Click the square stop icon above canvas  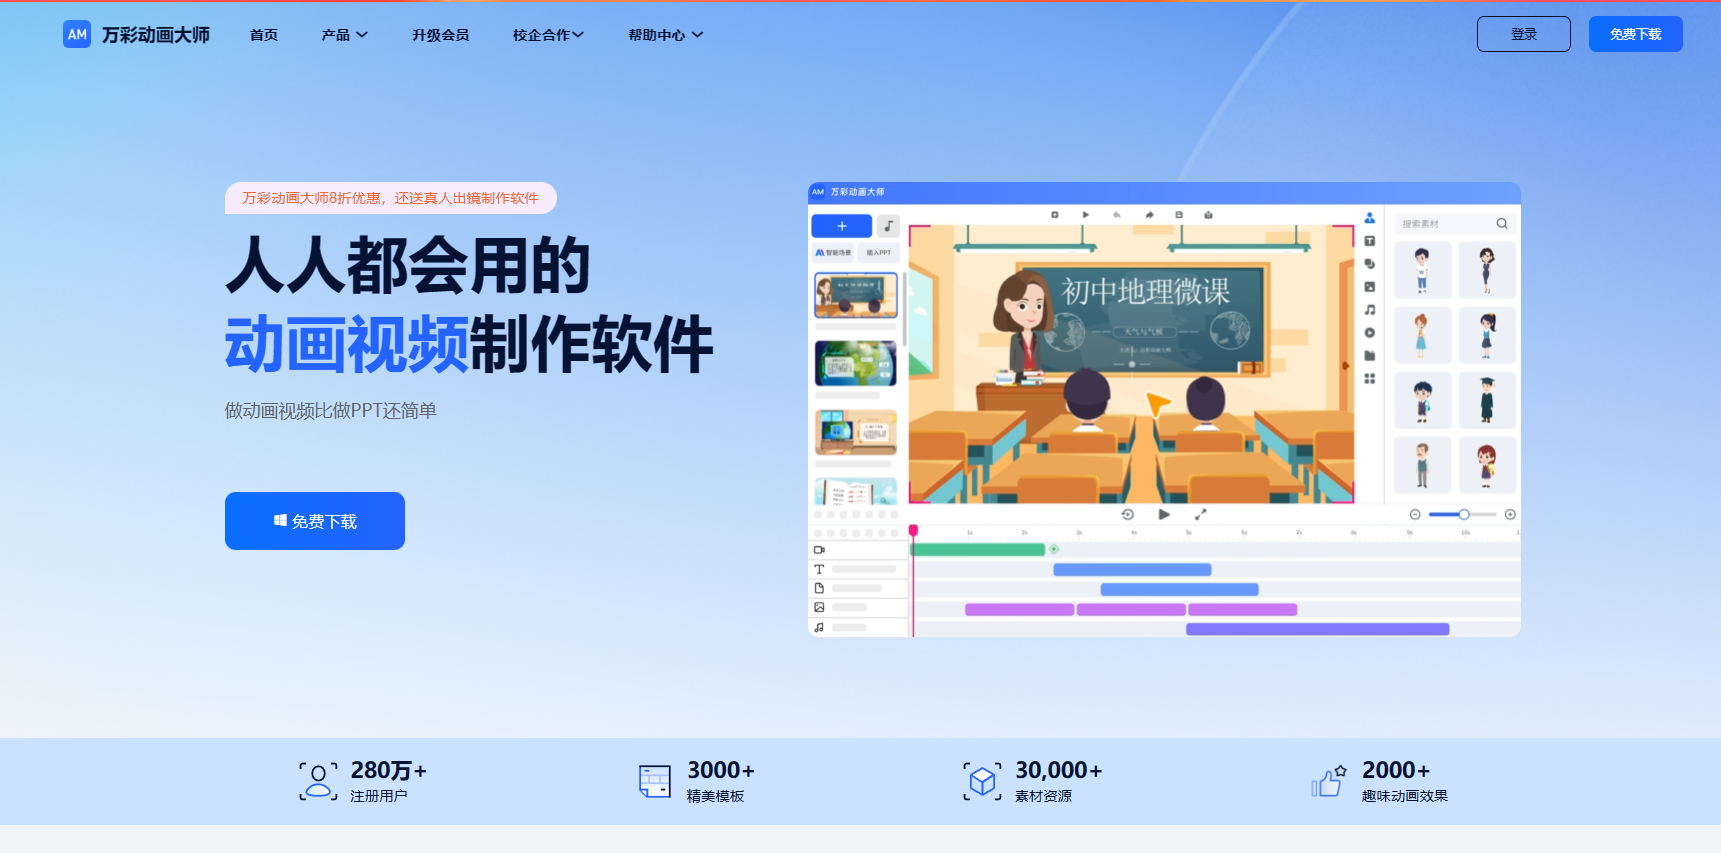(x=1055, y=215)
